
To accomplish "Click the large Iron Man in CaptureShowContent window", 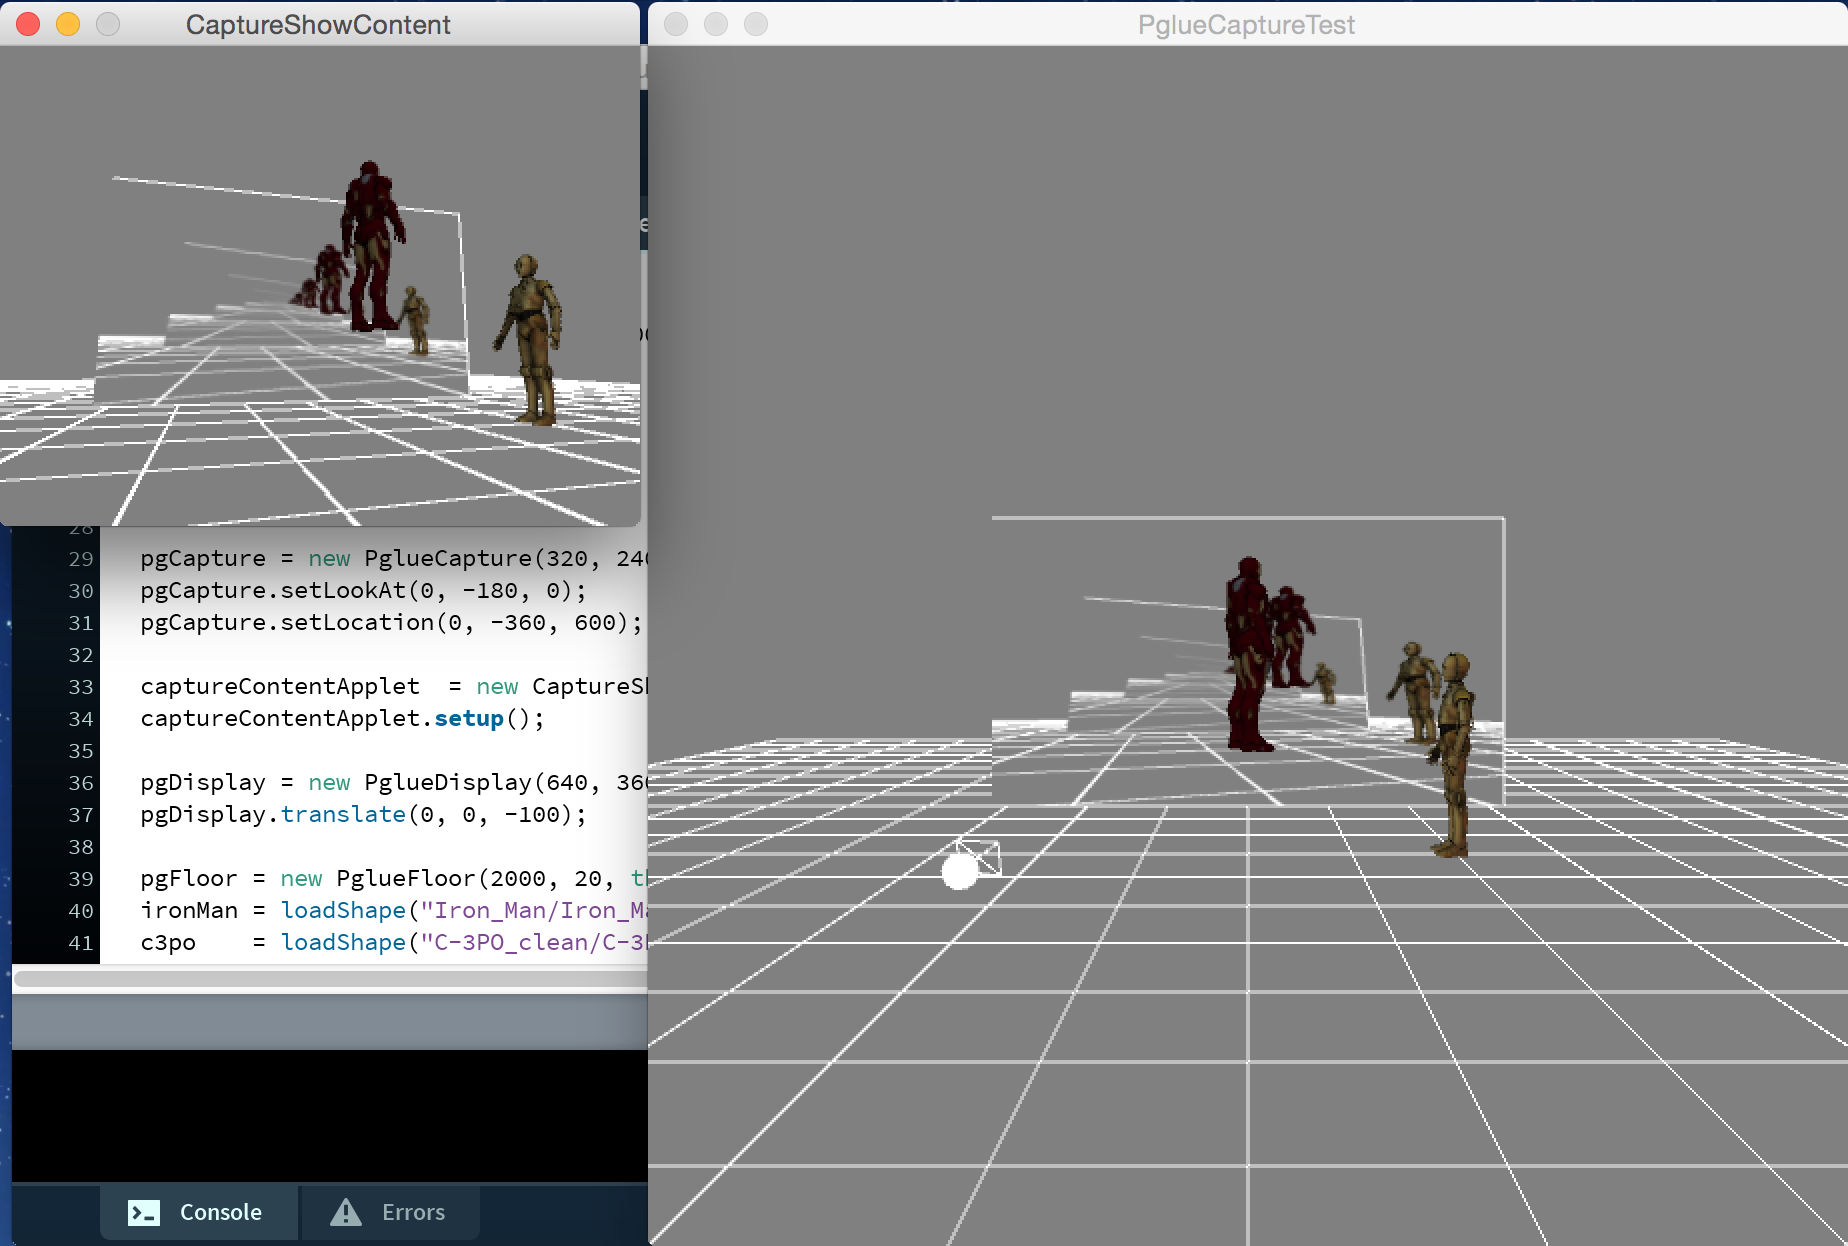I will pyautogui.click(x=372, y=247).
